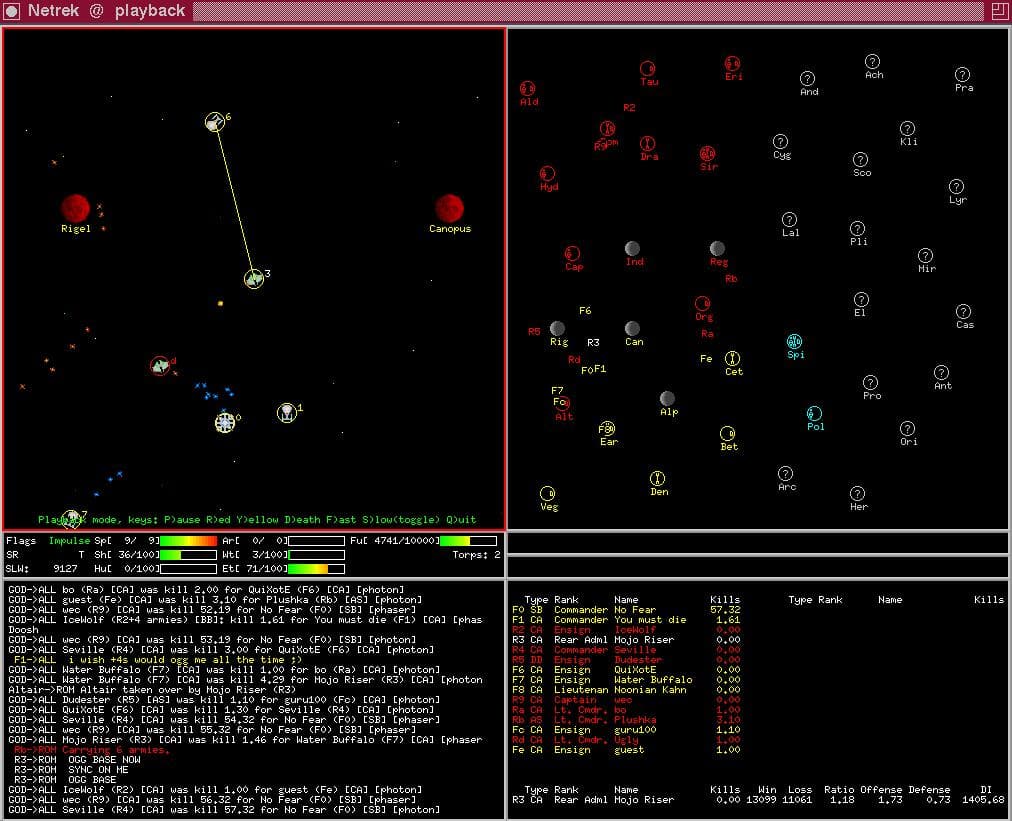Select Aldebaran planet icon on galaxy map
The height and width of the screenshot is (821, 1012).
pyautogui.click(x=527, y=88)
